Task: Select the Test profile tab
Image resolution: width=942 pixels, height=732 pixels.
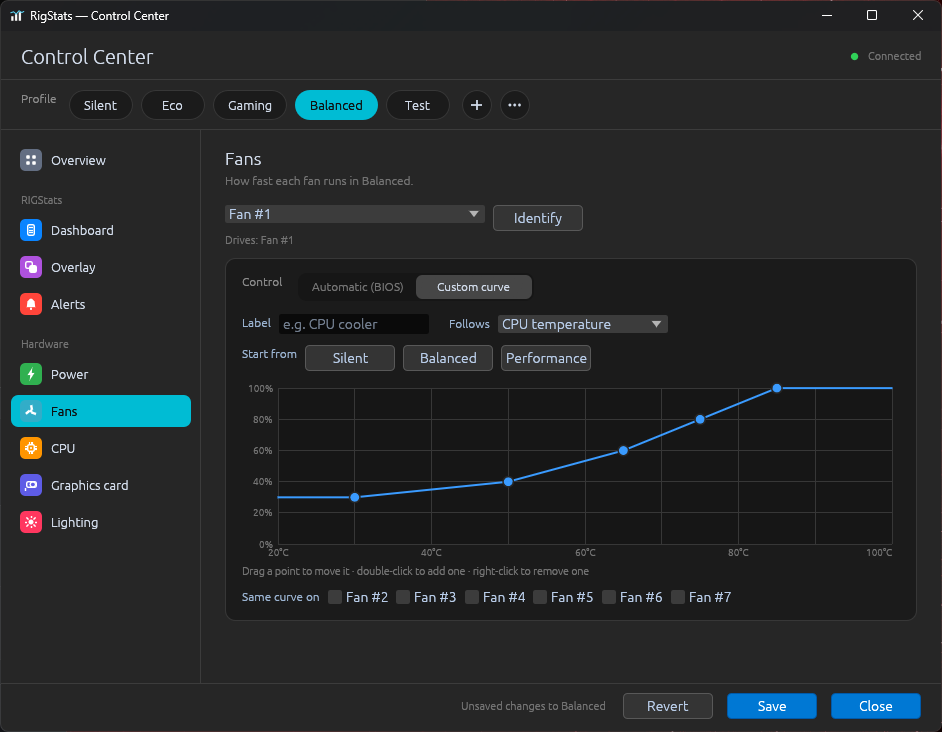Action: point(418,105)
